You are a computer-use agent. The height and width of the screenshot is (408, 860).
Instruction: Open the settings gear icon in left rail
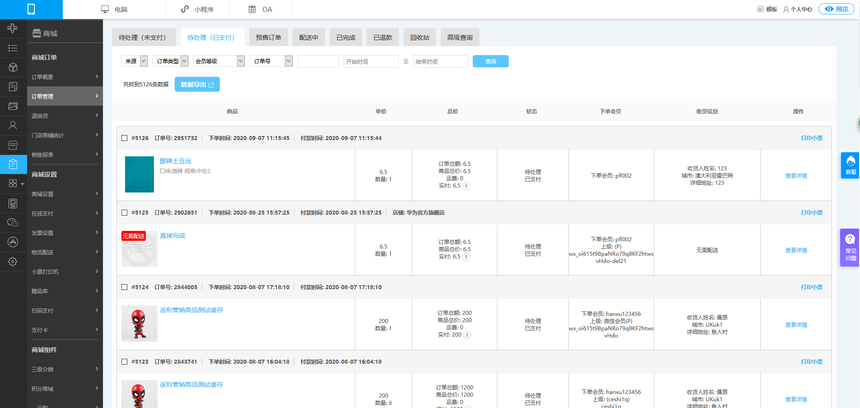pos(13,261)
